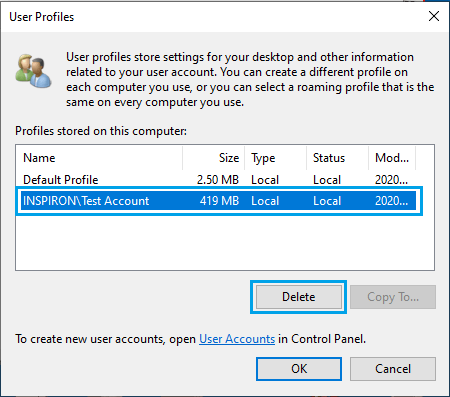The width and height of the screenshot is (450, 397).
Task: Dismiss the dialog with Cancel
Action: pyautogui.click(x=393, y=369)
